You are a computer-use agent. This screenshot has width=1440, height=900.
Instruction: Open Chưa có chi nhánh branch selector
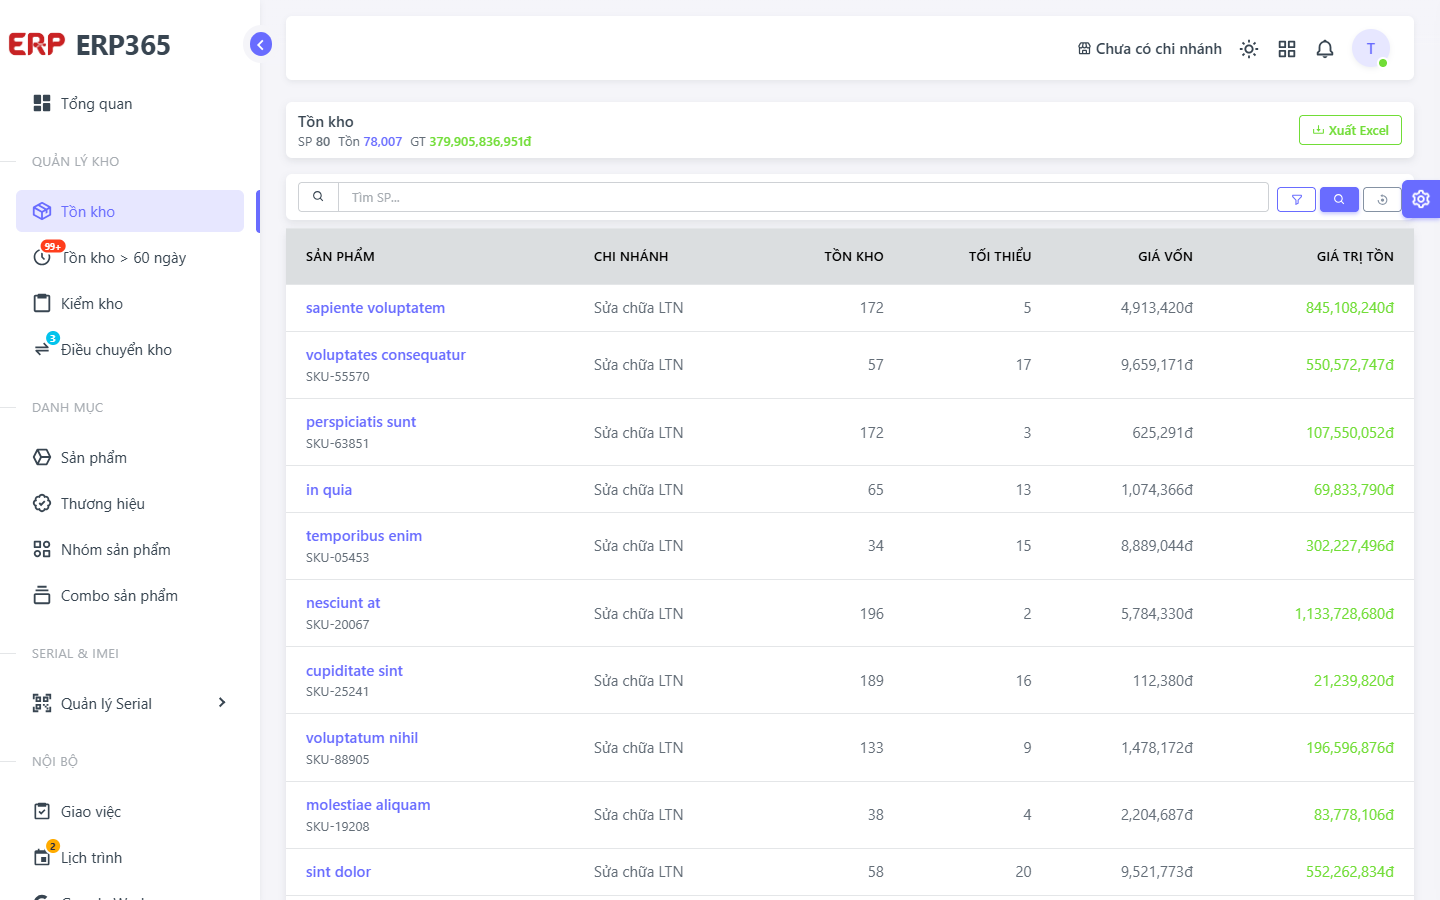1150,49
